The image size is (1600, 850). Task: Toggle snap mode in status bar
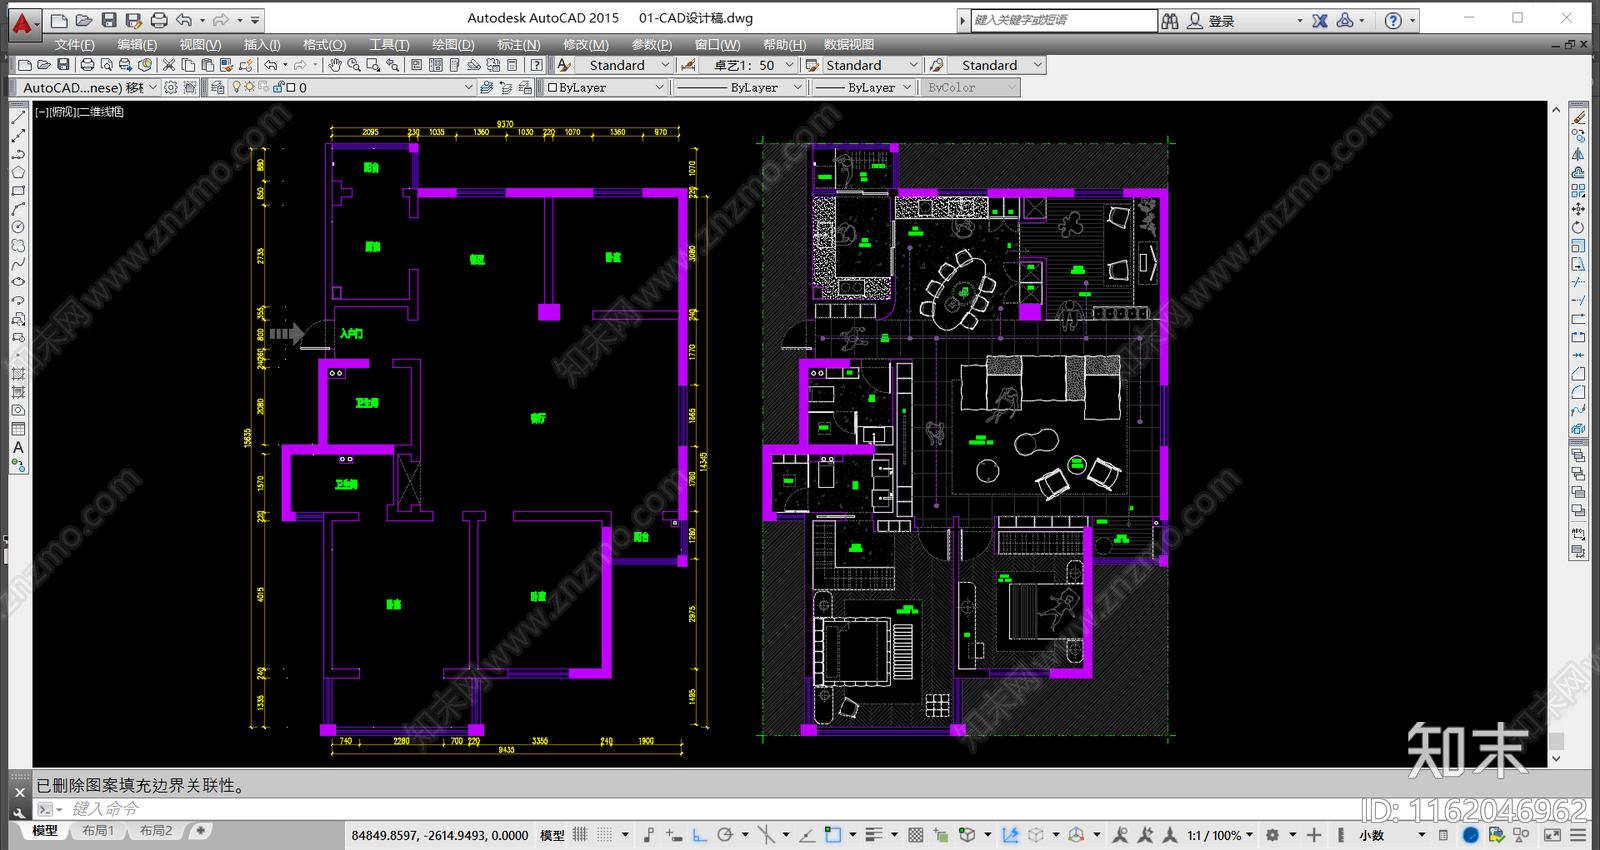click(604, 834)
